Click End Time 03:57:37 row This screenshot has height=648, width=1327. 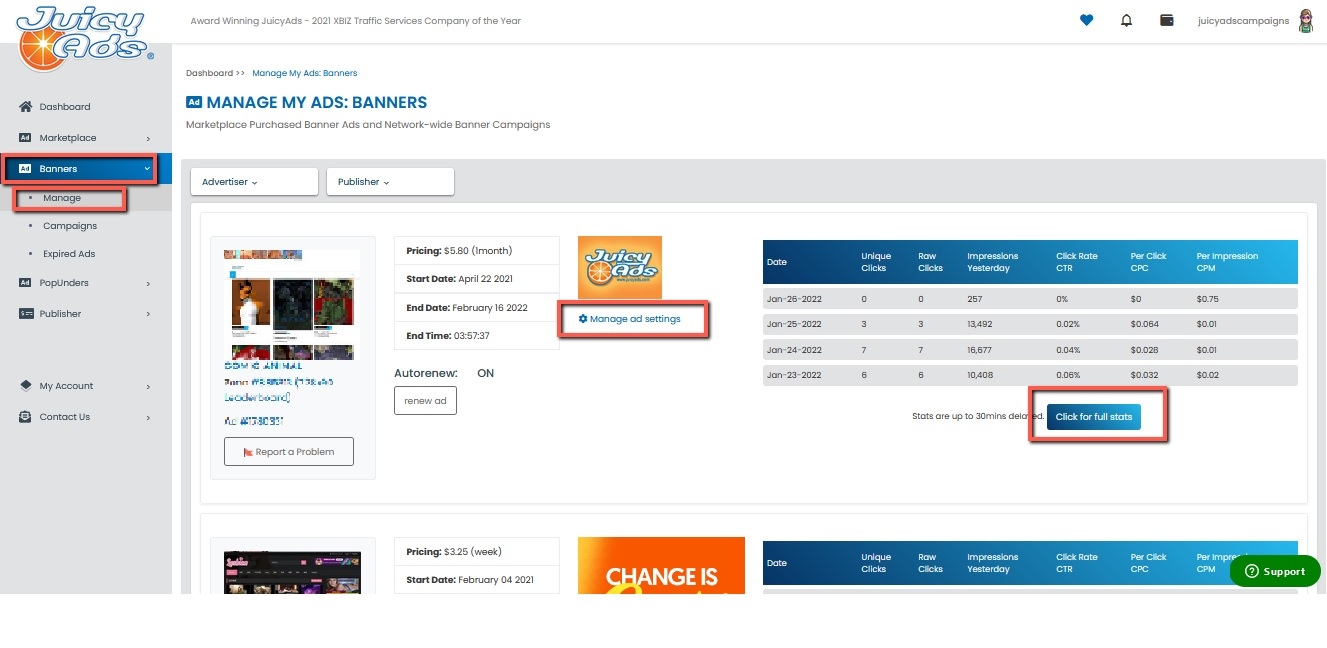(477, 336)
